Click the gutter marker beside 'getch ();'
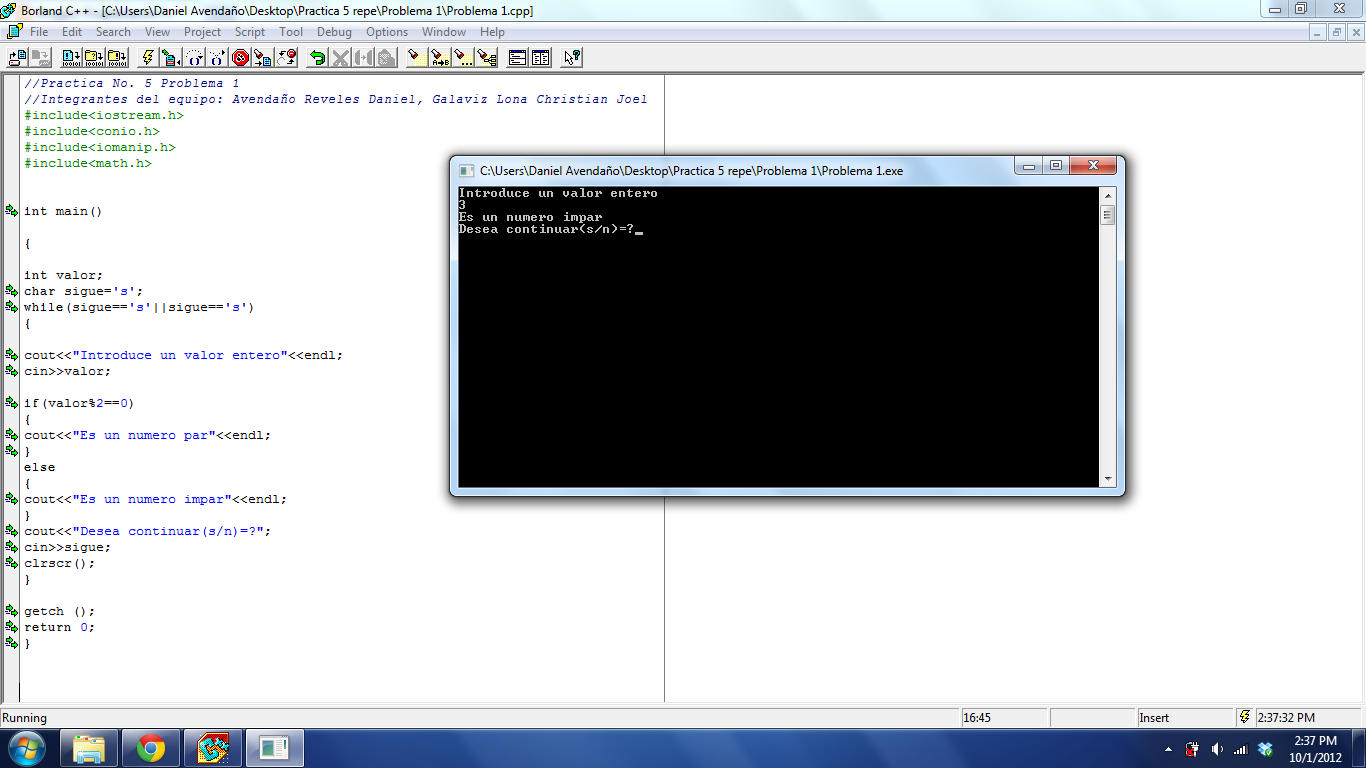1366x768 pixels. click(11, 611)
